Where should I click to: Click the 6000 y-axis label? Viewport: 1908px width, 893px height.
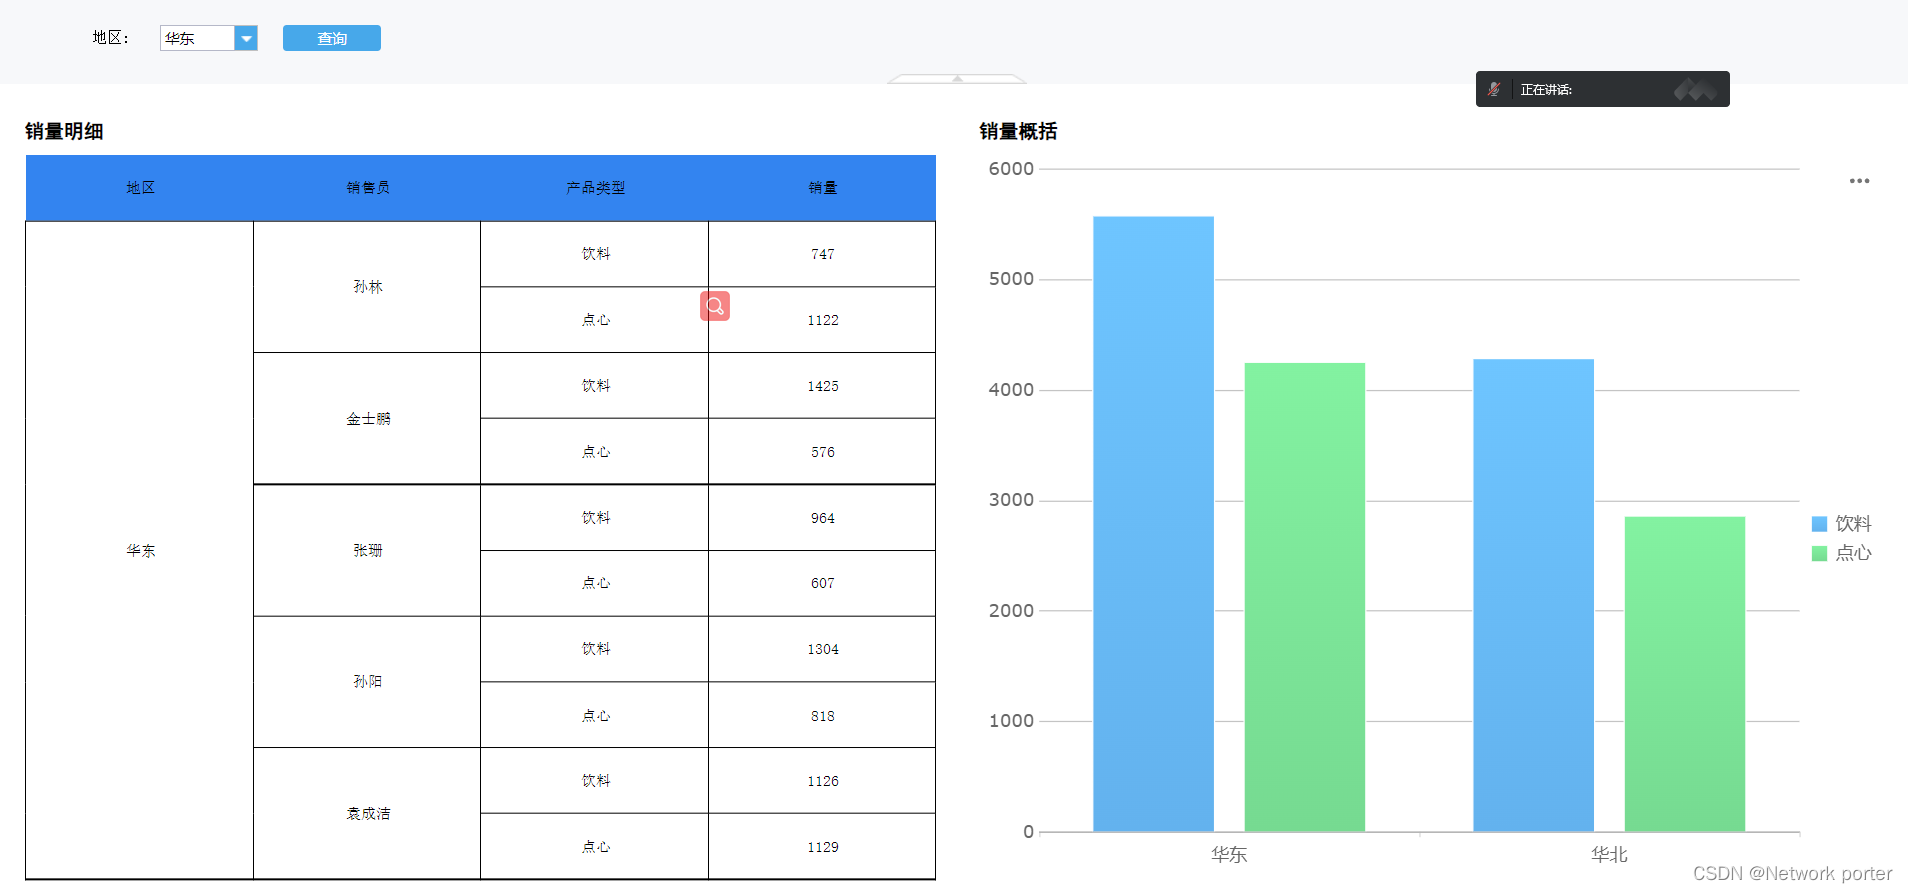pos(1011,169)
